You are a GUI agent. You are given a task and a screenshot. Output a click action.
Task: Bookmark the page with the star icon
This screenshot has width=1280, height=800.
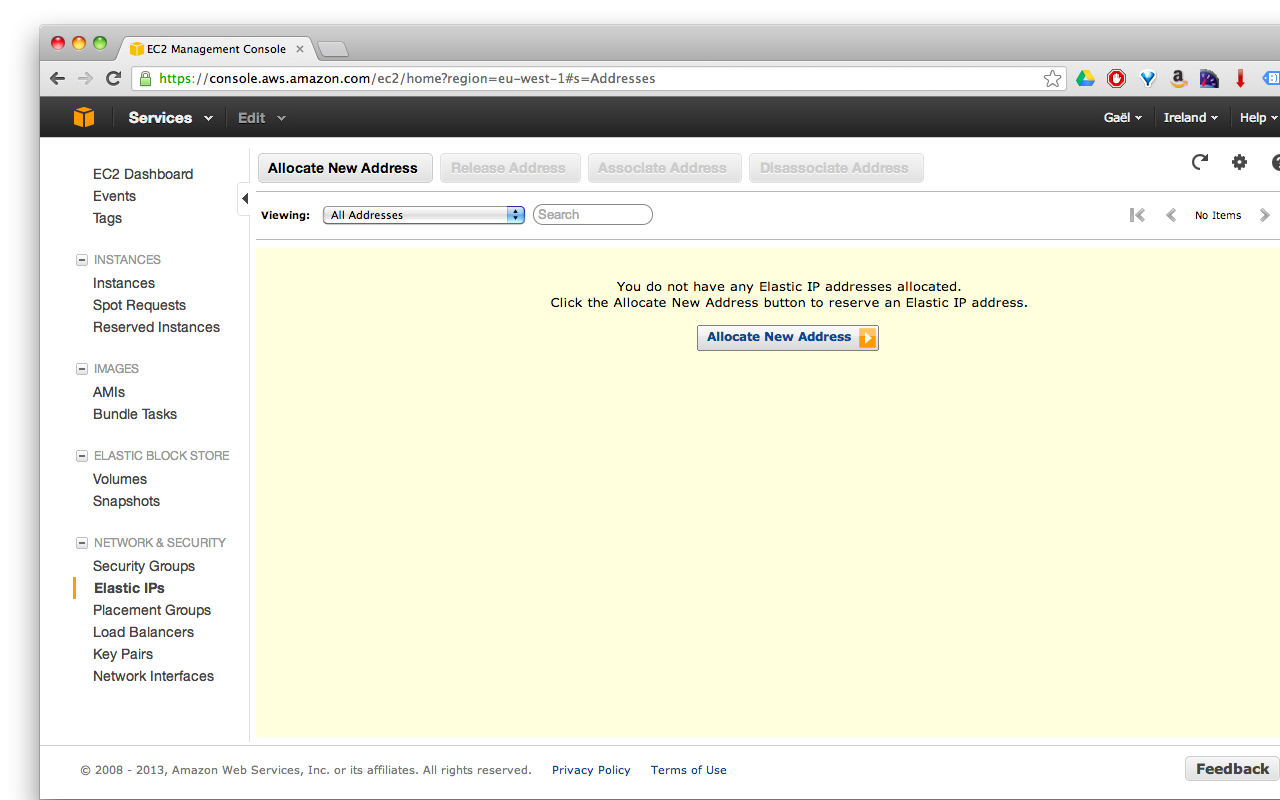(x=1052, y=77)
